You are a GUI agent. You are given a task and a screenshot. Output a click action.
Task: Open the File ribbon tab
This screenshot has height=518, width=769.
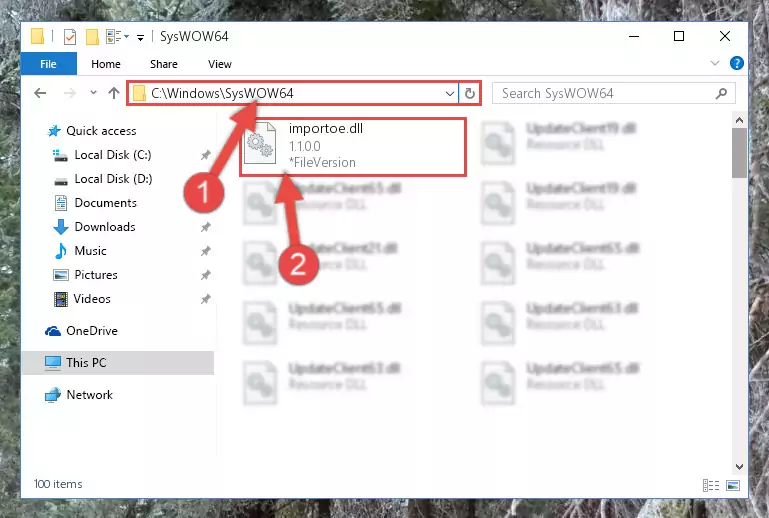pos(49,64)
